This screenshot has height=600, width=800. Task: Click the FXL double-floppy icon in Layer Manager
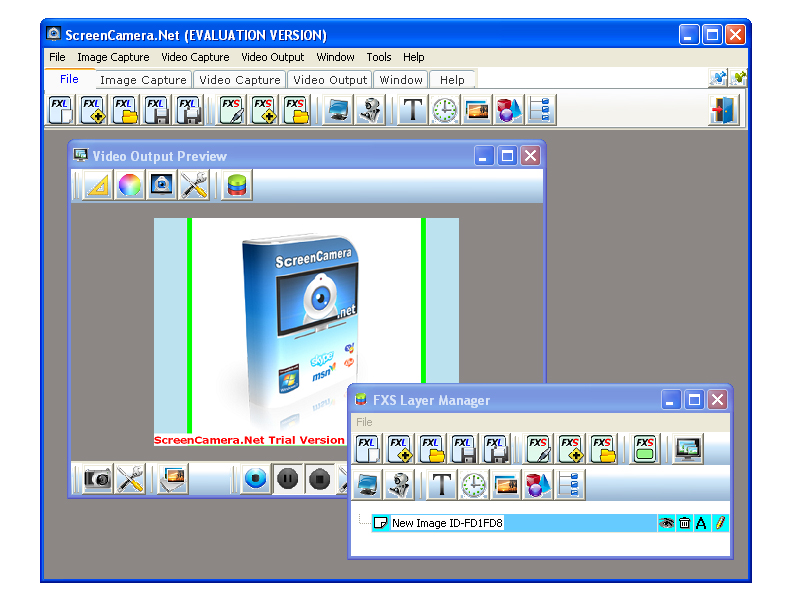tap(496, 449)
